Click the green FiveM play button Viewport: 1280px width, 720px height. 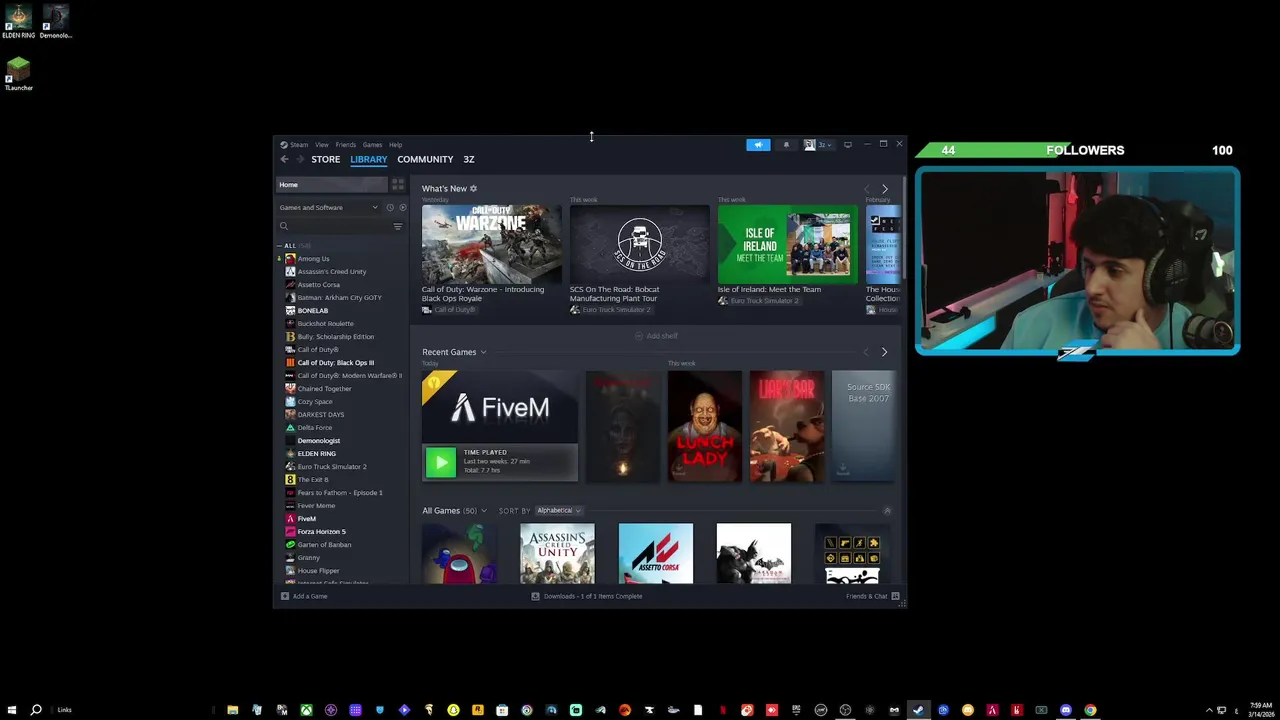[x=441, y=461]
